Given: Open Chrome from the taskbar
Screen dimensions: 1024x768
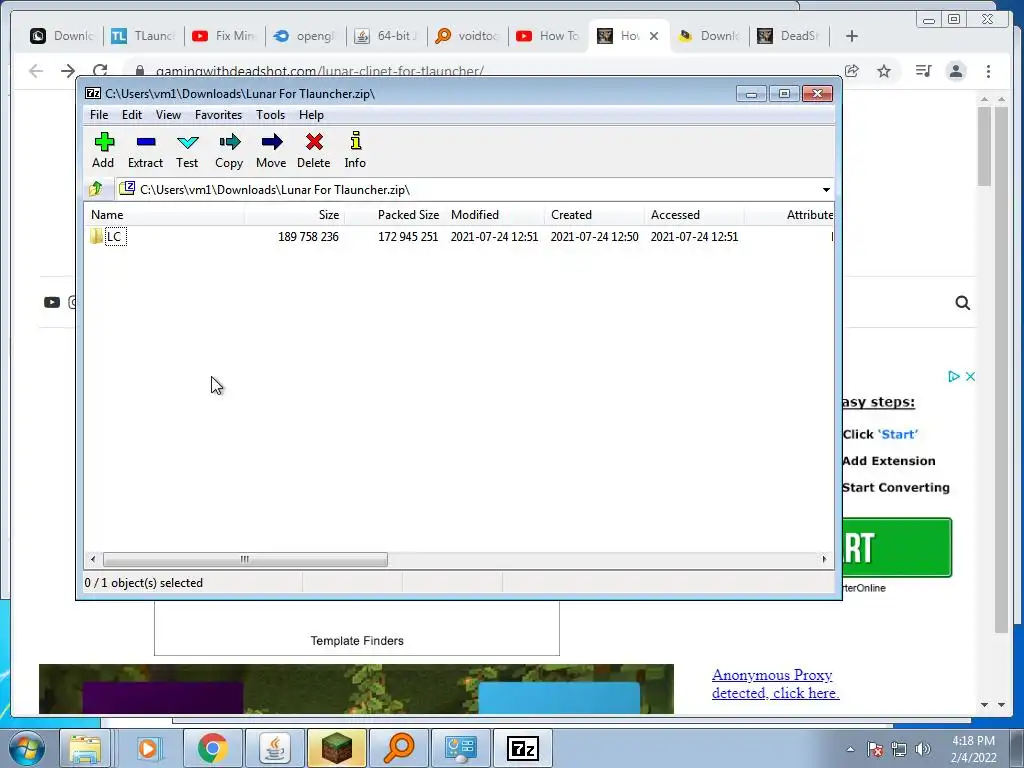Looking at the screenshot, I should 212,748.
